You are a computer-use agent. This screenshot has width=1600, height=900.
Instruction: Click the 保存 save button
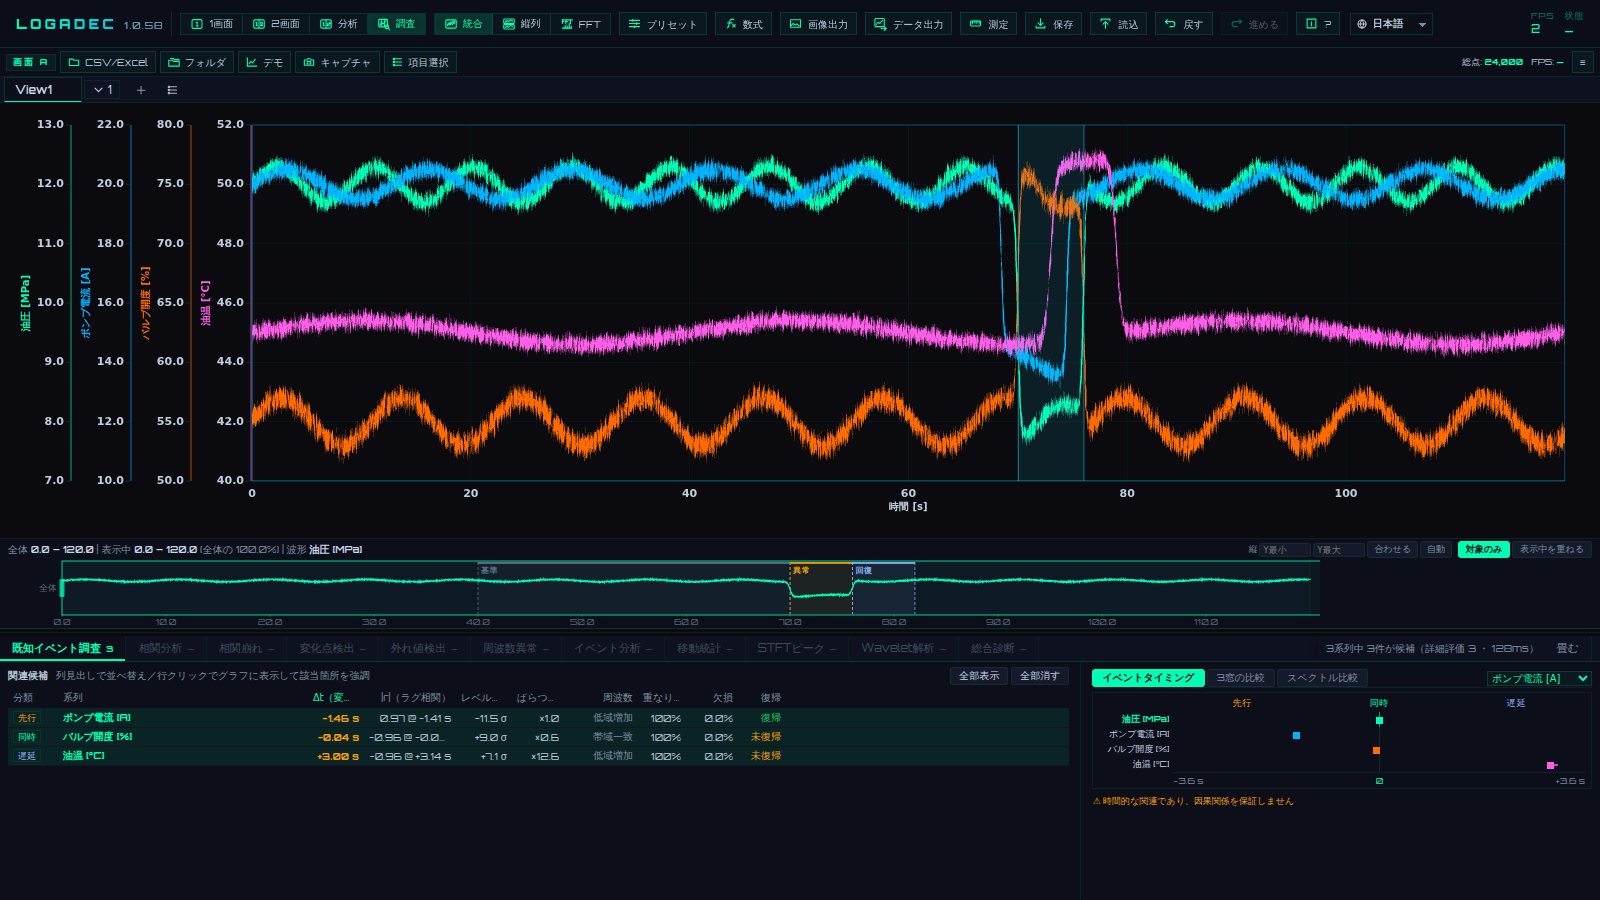pyautogui.click(x=1053, y=24)
